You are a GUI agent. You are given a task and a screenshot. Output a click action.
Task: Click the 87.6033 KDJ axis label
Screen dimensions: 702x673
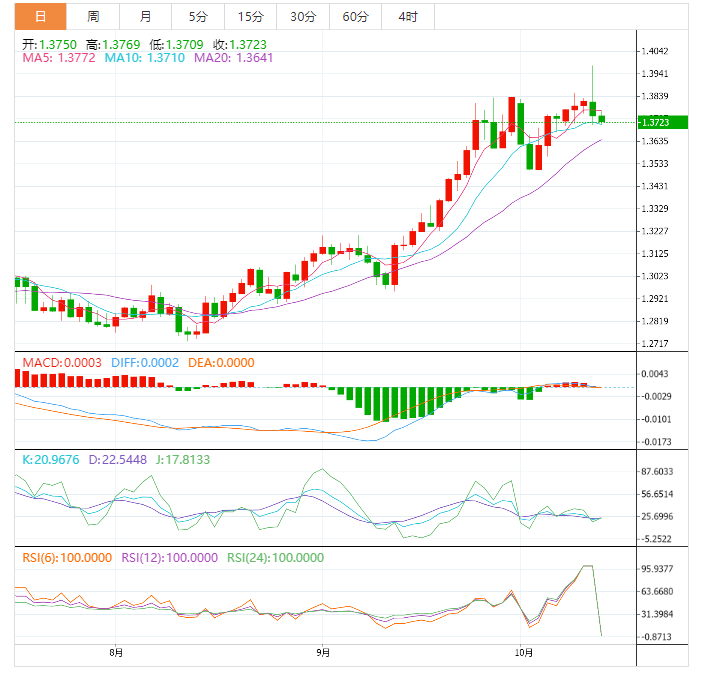coord(657,472)
